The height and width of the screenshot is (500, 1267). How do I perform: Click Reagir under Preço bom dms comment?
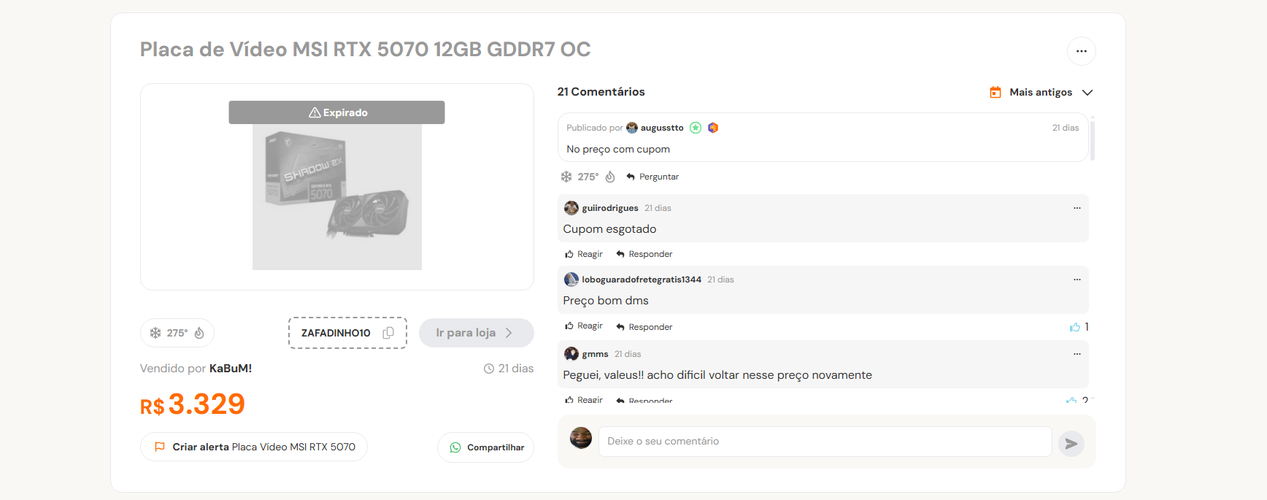[584, 326]
